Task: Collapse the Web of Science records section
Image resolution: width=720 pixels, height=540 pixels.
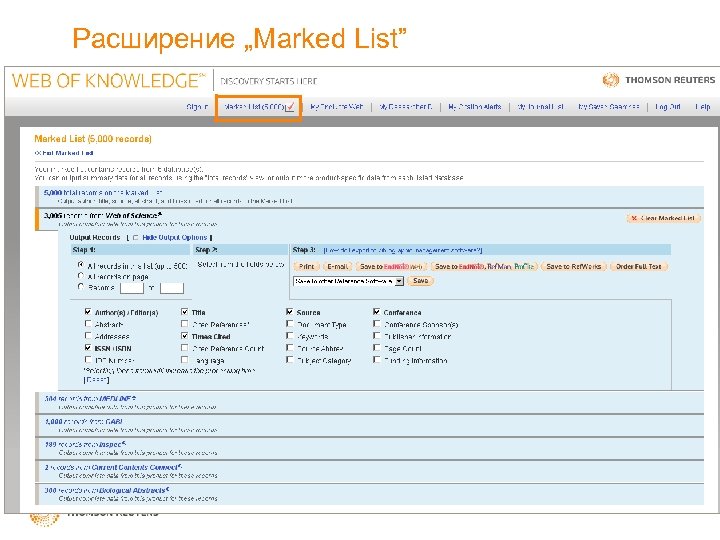Action: tap(103, 215)
